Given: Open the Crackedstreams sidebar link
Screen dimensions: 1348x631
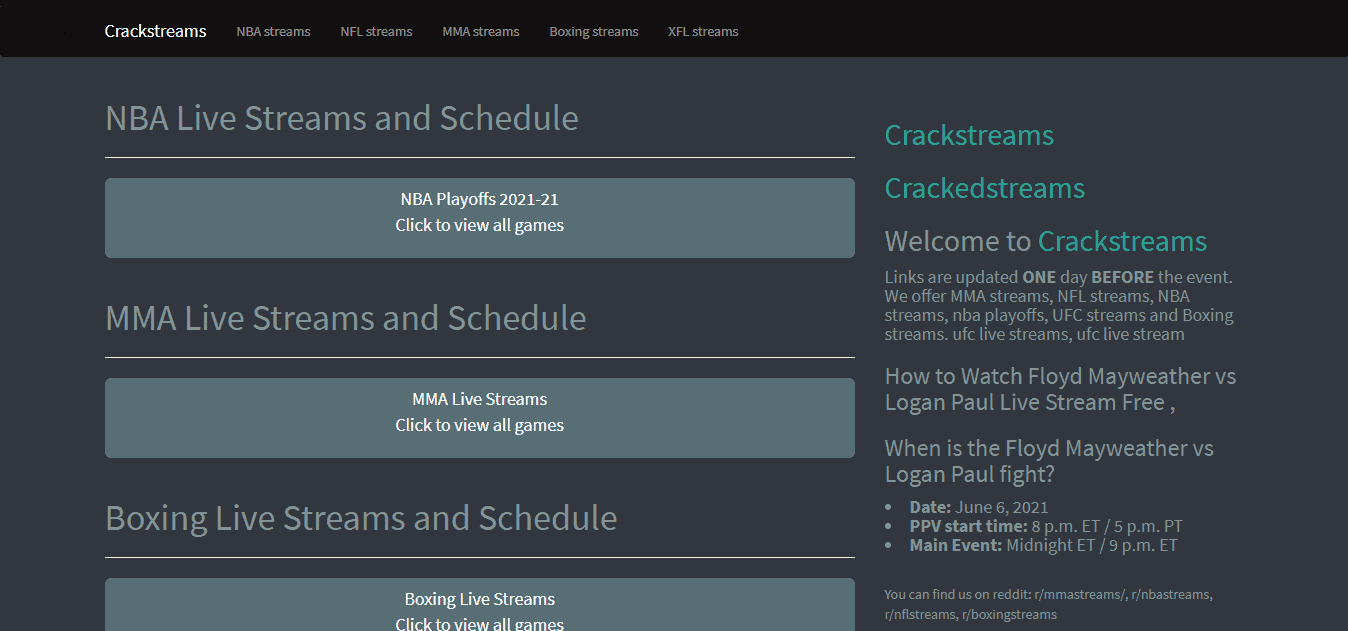Looking at the screenshot, I should tap(984, 189).
